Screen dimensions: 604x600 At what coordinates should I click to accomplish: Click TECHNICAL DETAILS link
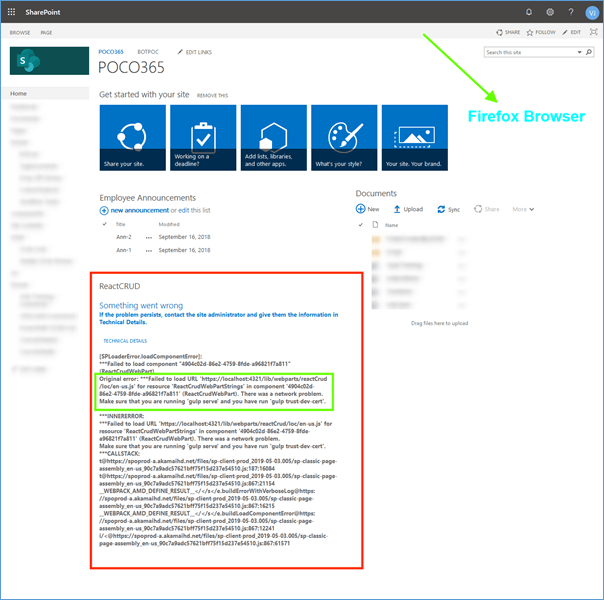pyautogui.click(x=125, y=341)
